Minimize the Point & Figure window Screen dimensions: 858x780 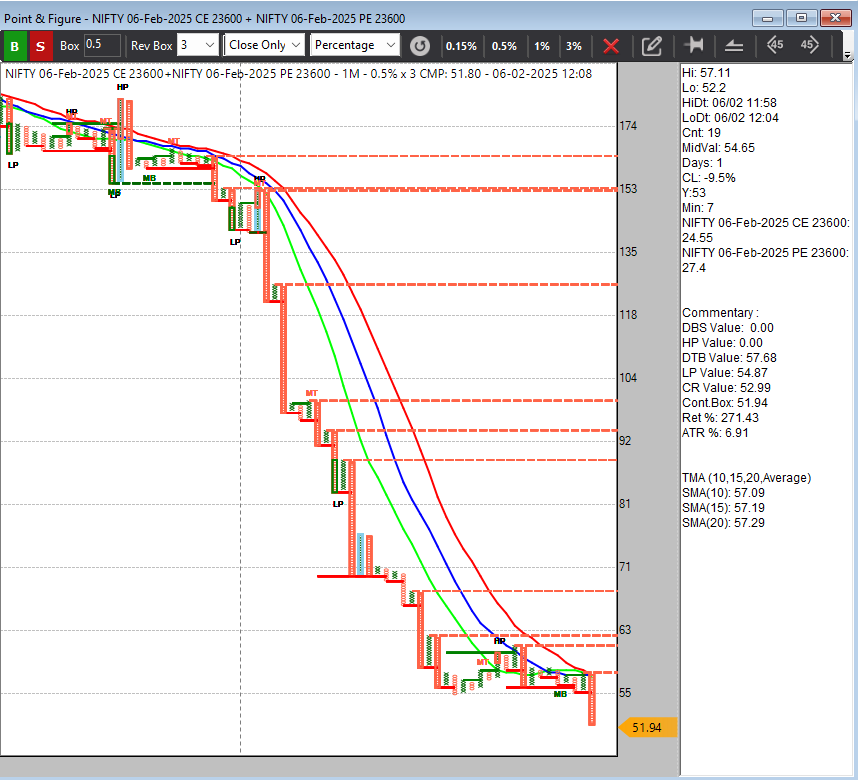768,18
